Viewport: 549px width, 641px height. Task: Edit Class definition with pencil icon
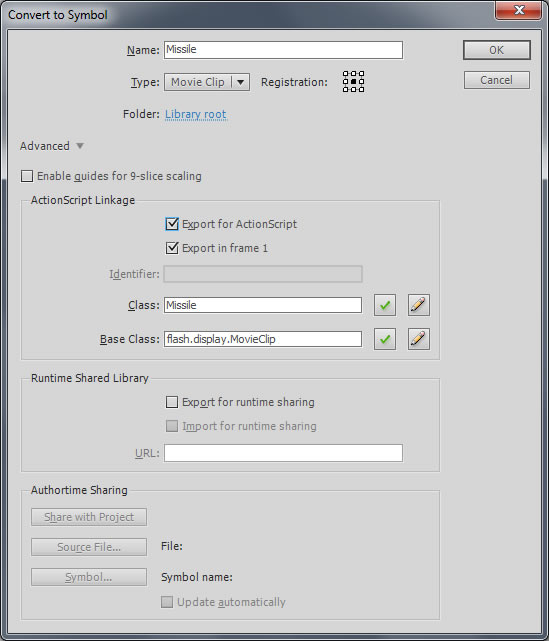(x=419, y=305)
